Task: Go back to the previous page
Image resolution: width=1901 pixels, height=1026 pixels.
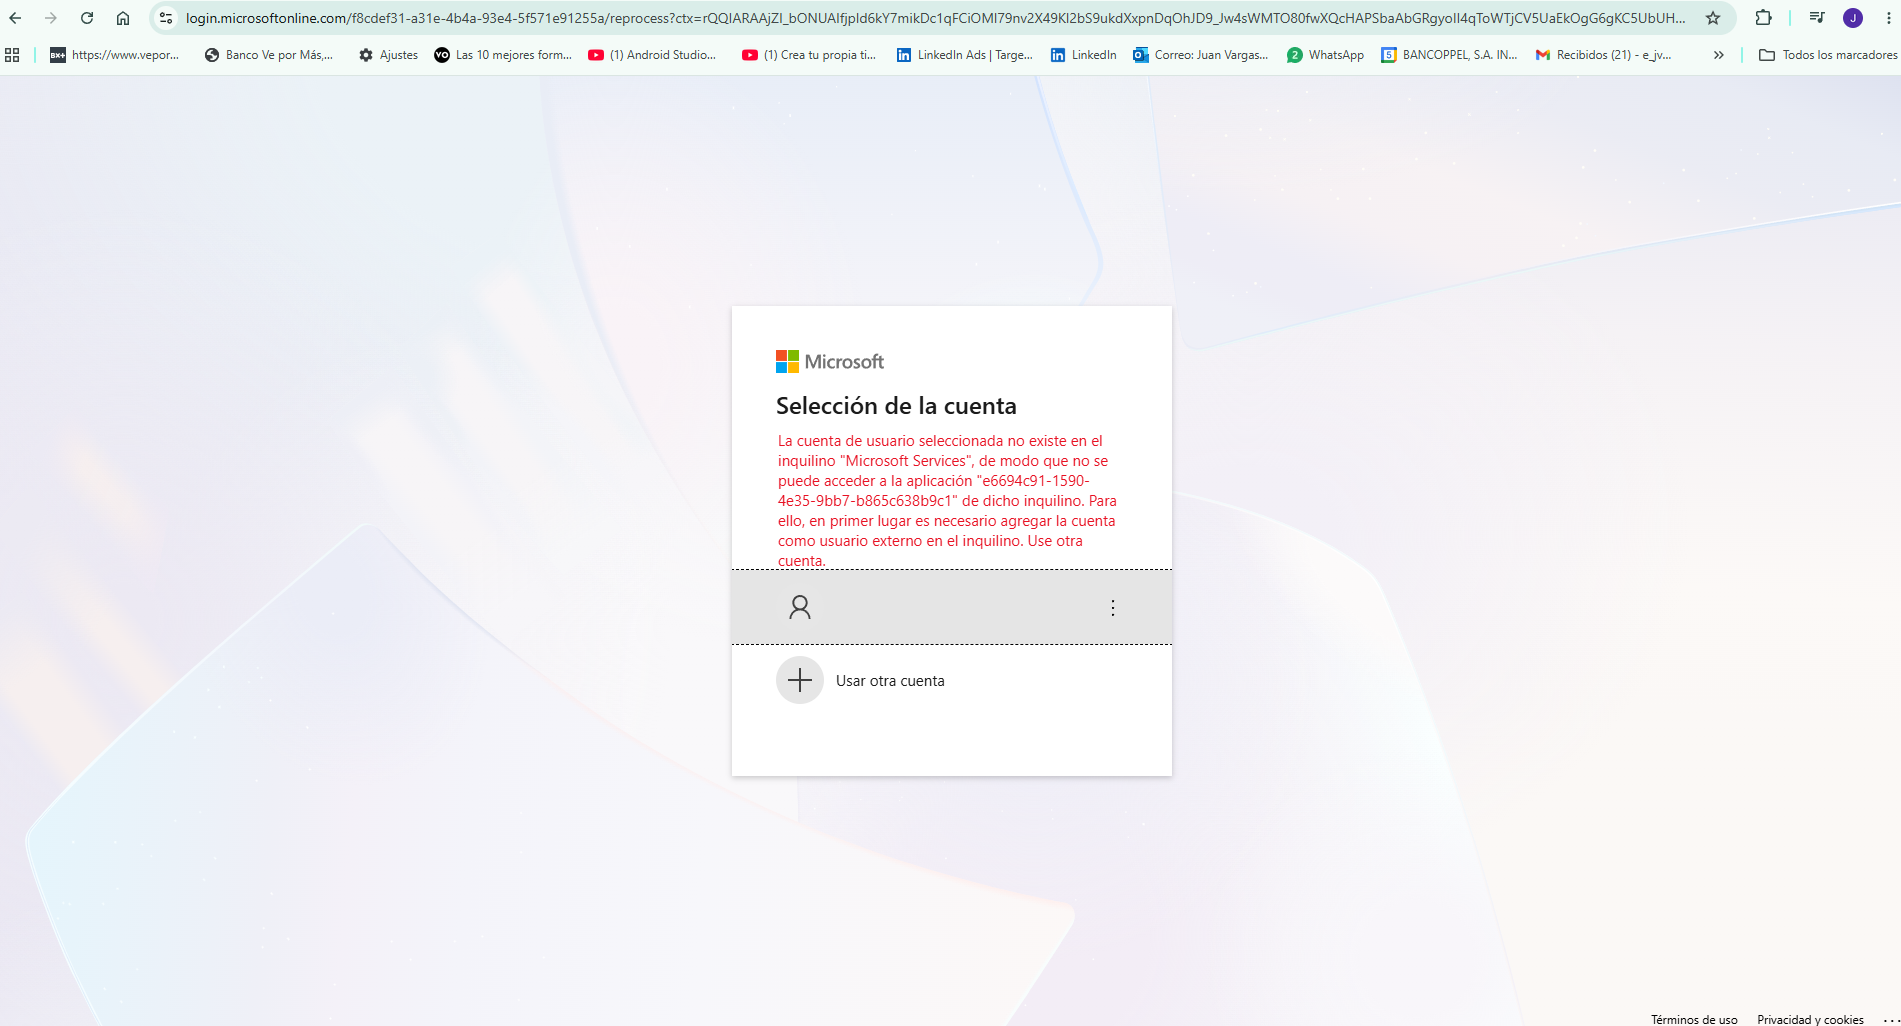Action: point(15,18)
